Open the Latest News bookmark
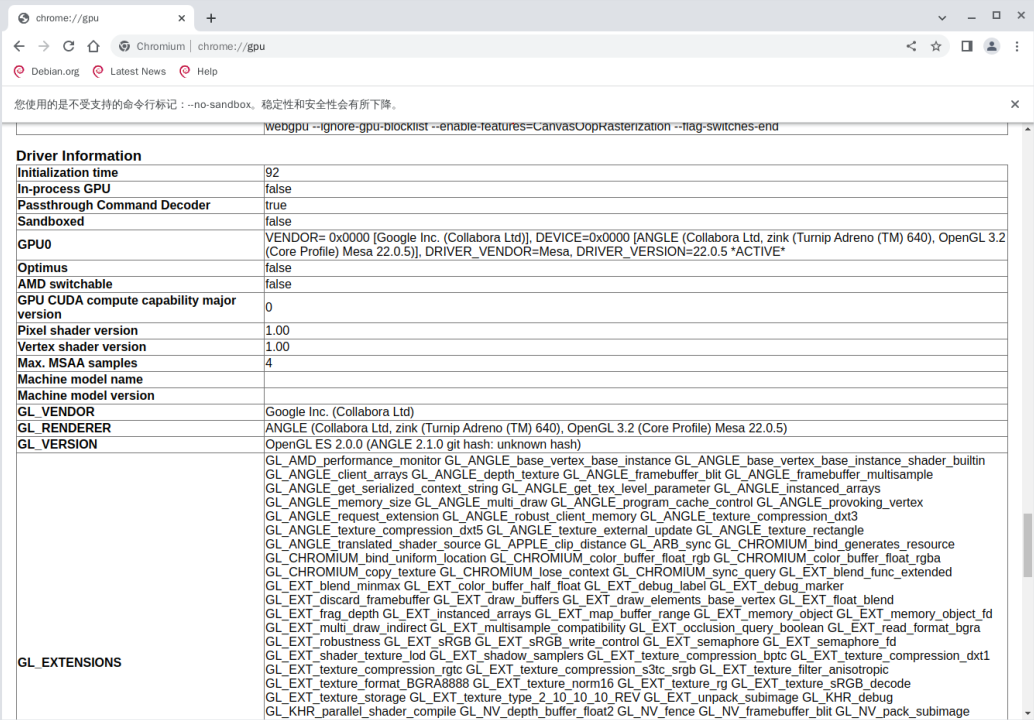This screenshot has width=1034, height=720. coord(129,72)
